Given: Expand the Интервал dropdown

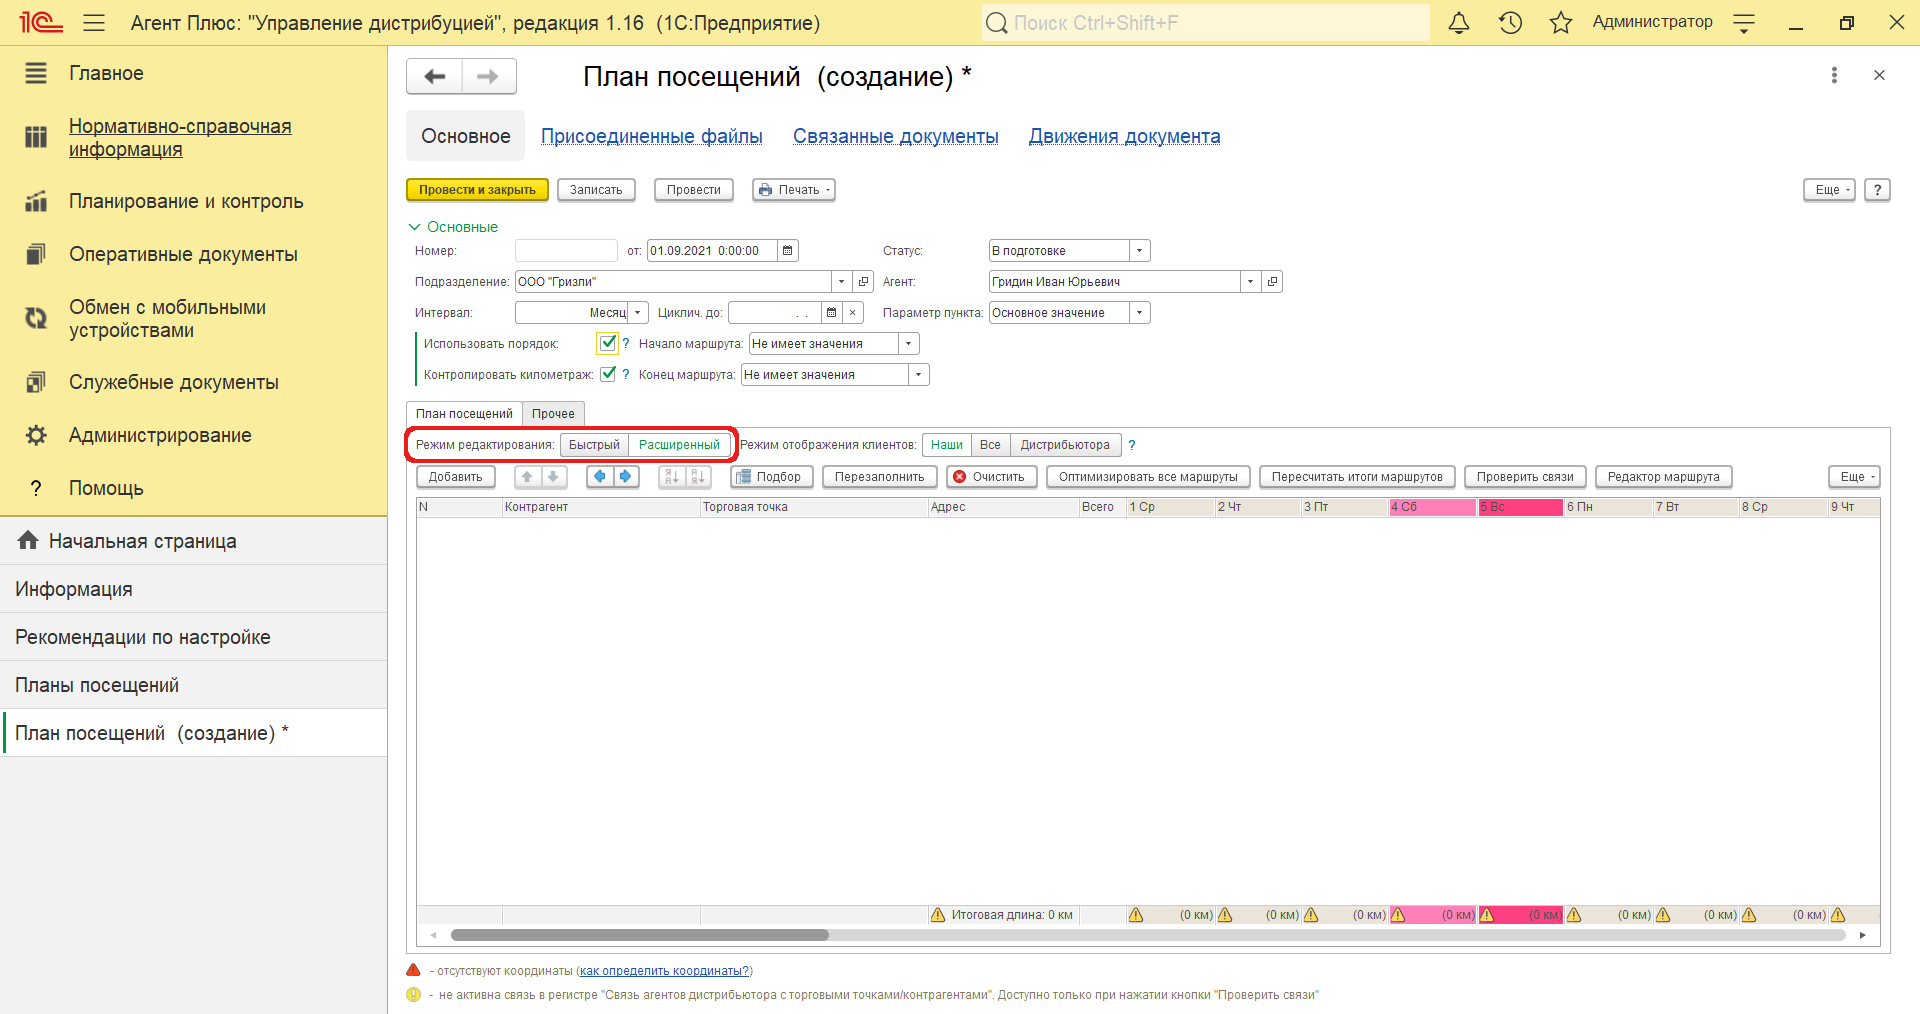Looking at the screenshot, I should 638,313.
